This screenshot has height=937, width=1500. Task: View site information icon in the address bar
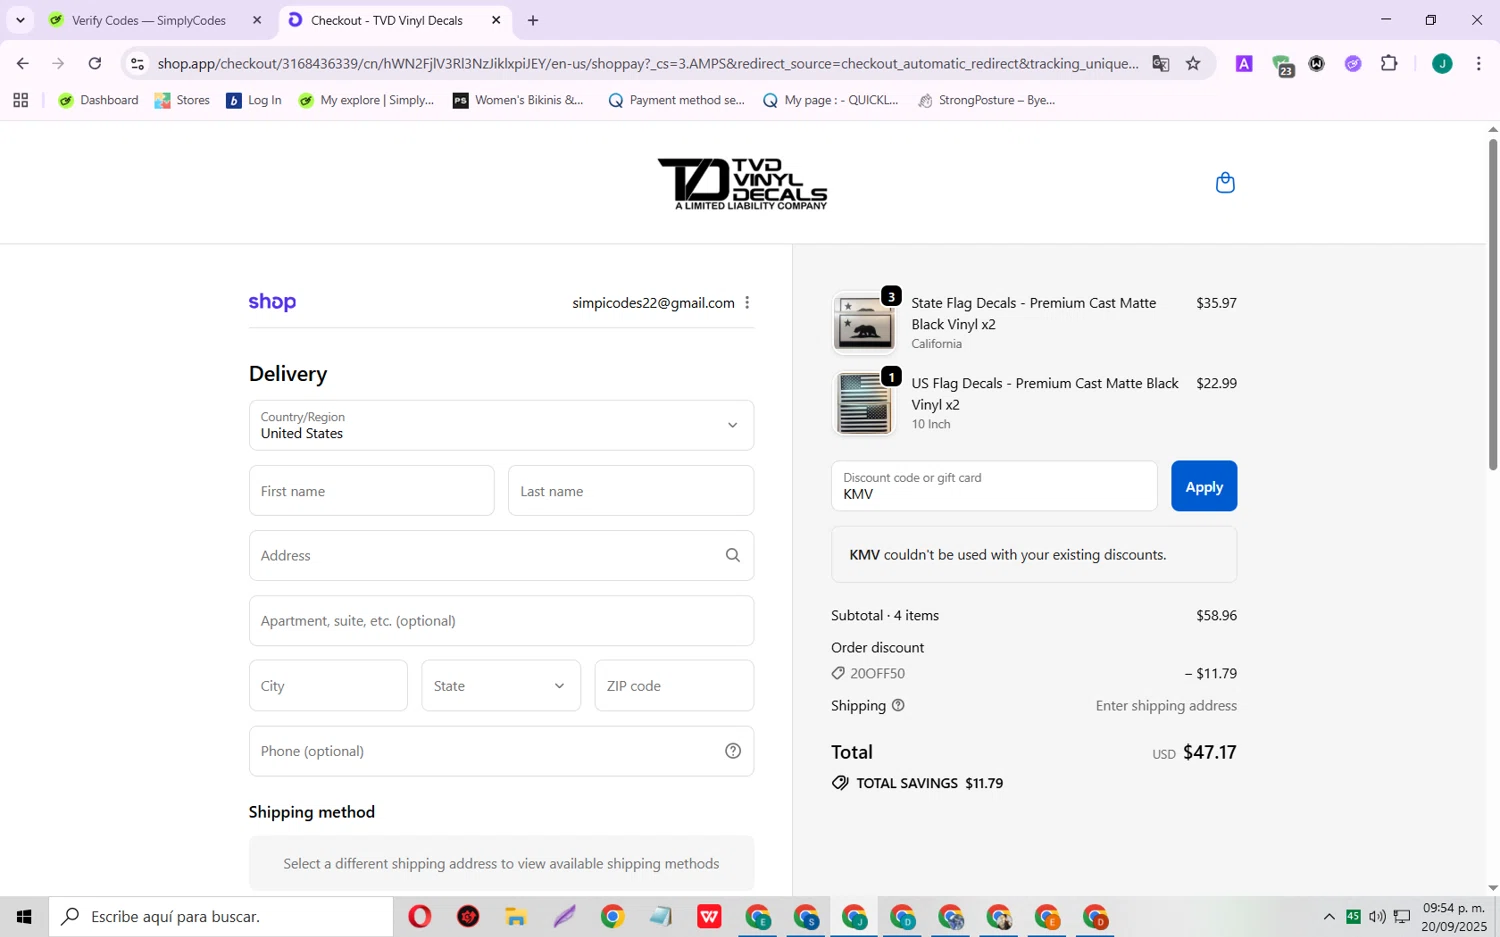click(138, 64)
